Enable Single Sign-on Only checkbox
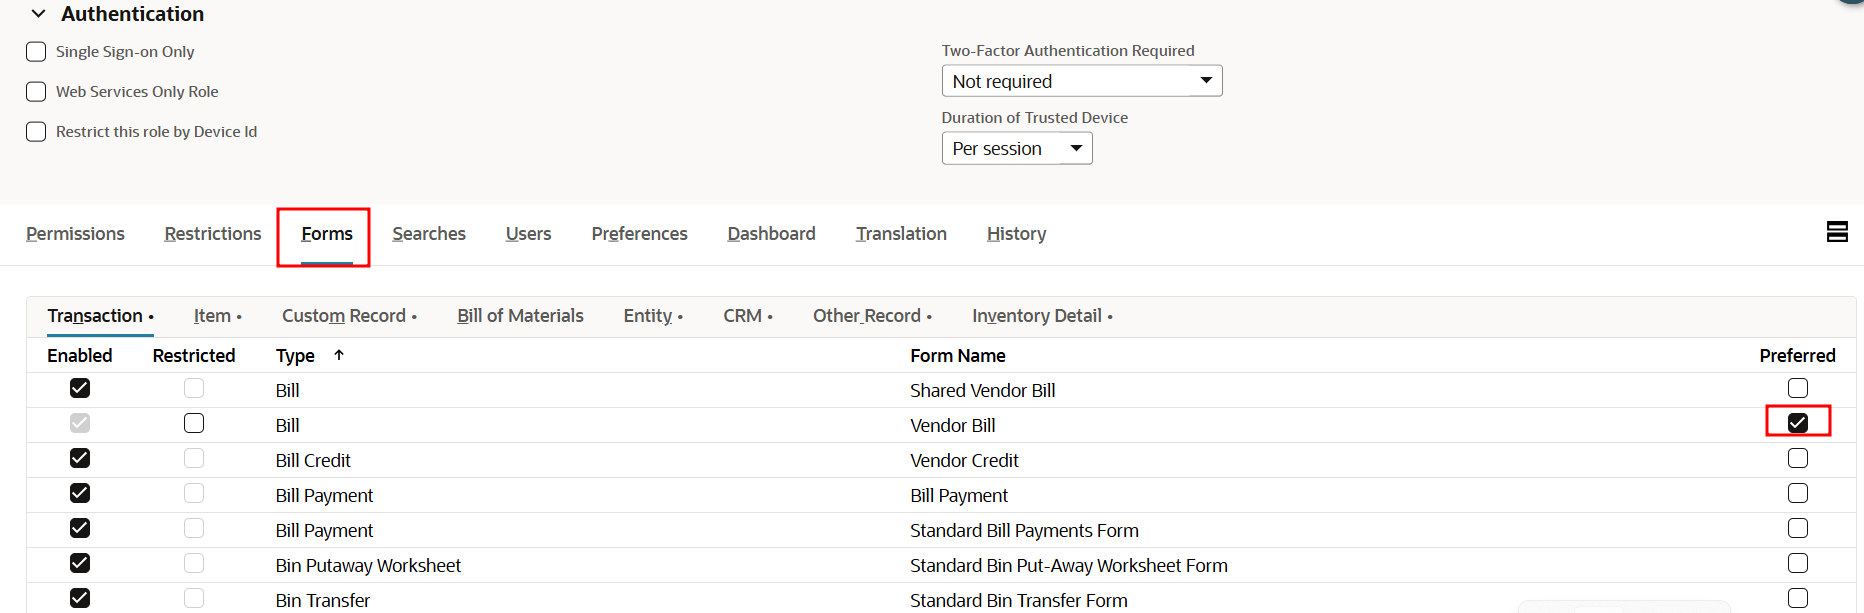Viewport: 1864px width, 613px height. coord(36,52)
